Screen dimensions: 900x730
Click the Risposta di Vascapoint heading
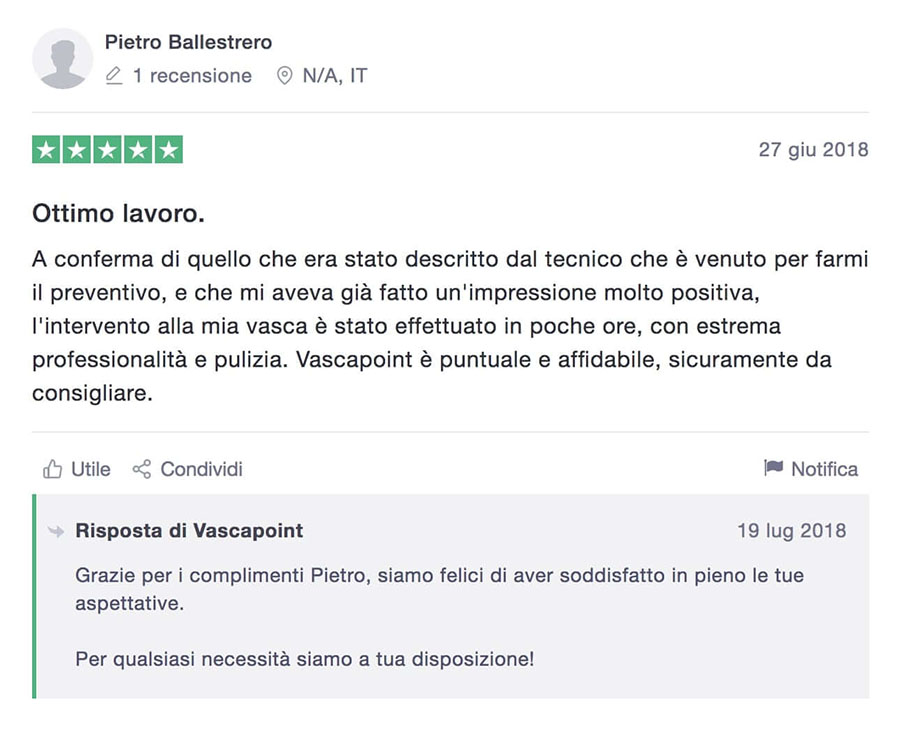(x=189, y=531)
